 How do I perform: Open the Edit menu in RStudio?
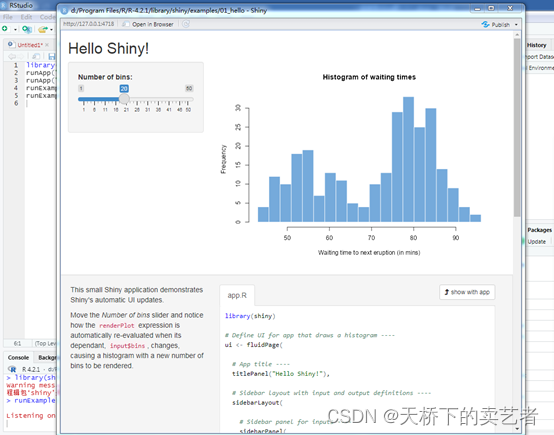coord(26,17)
